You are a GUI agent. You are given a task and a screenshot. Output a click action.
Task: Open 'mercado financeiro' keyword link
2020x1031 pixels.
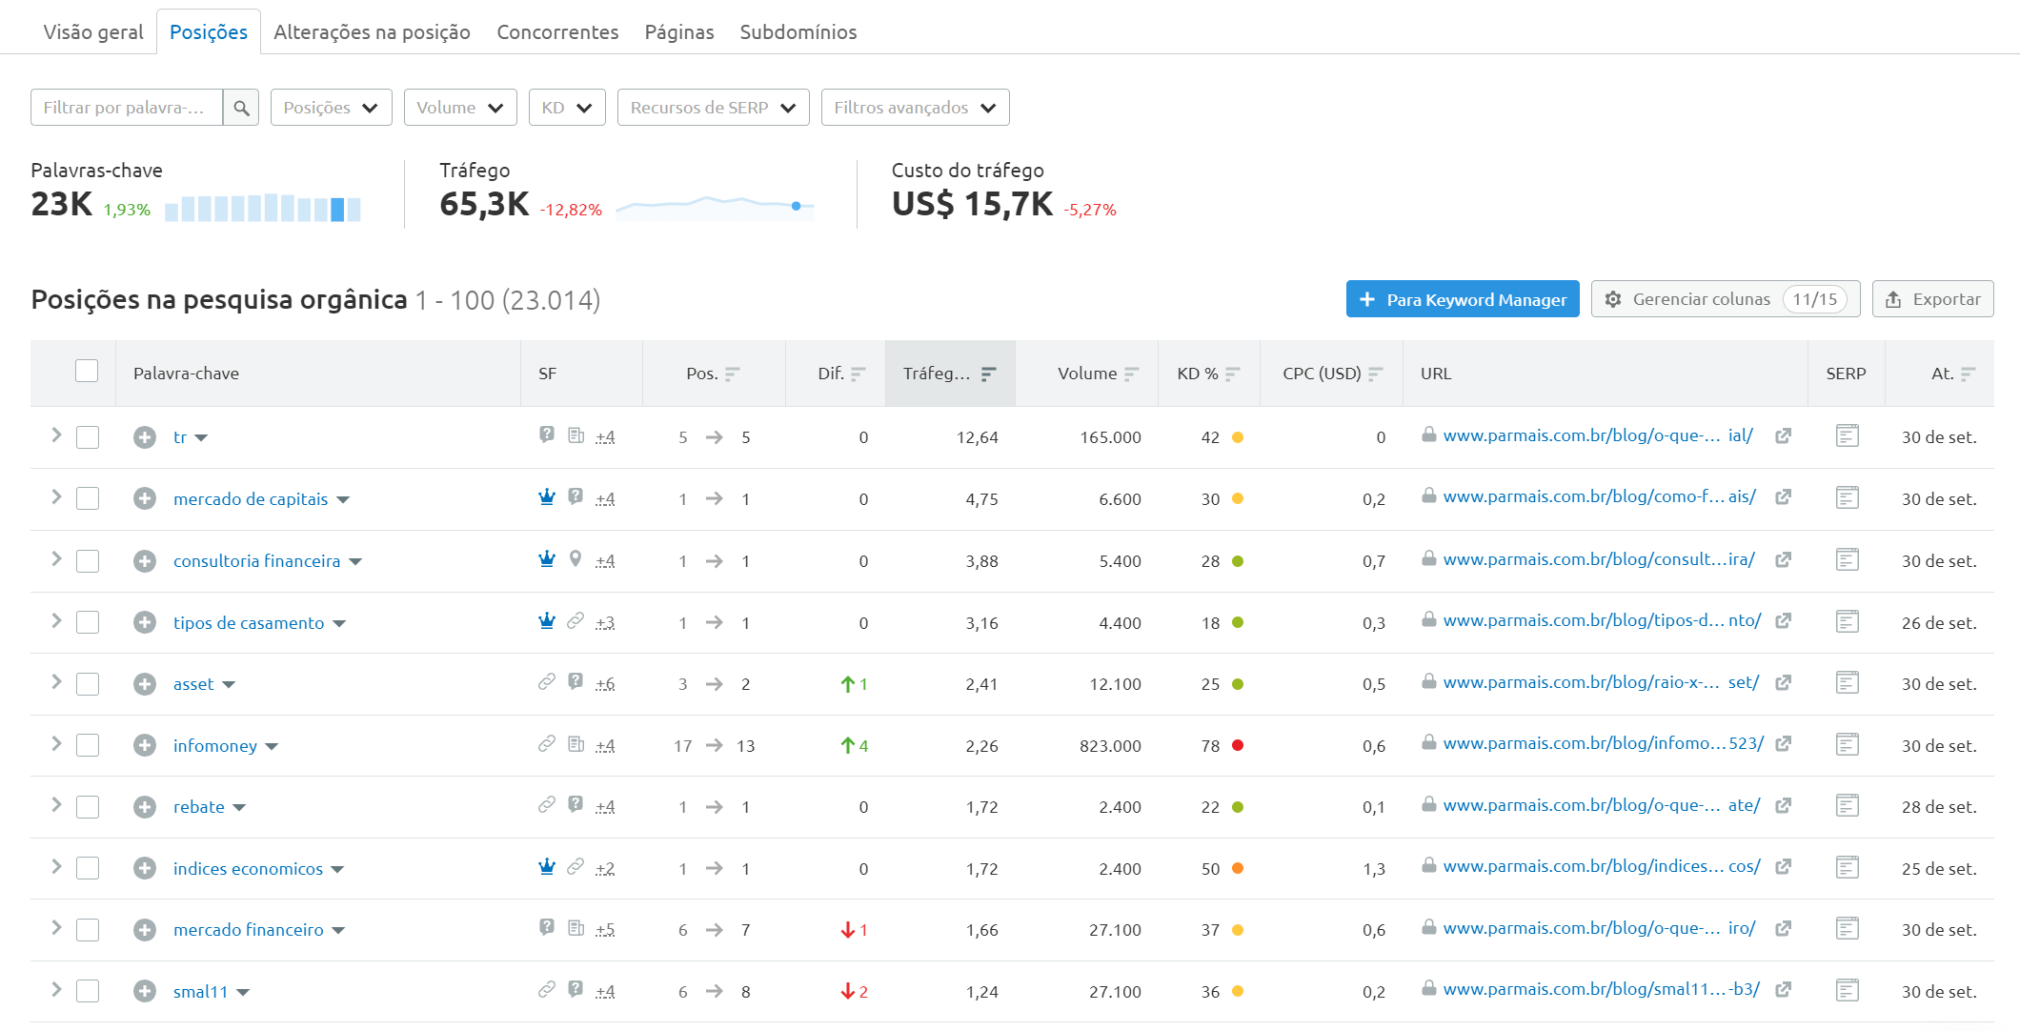248,930
